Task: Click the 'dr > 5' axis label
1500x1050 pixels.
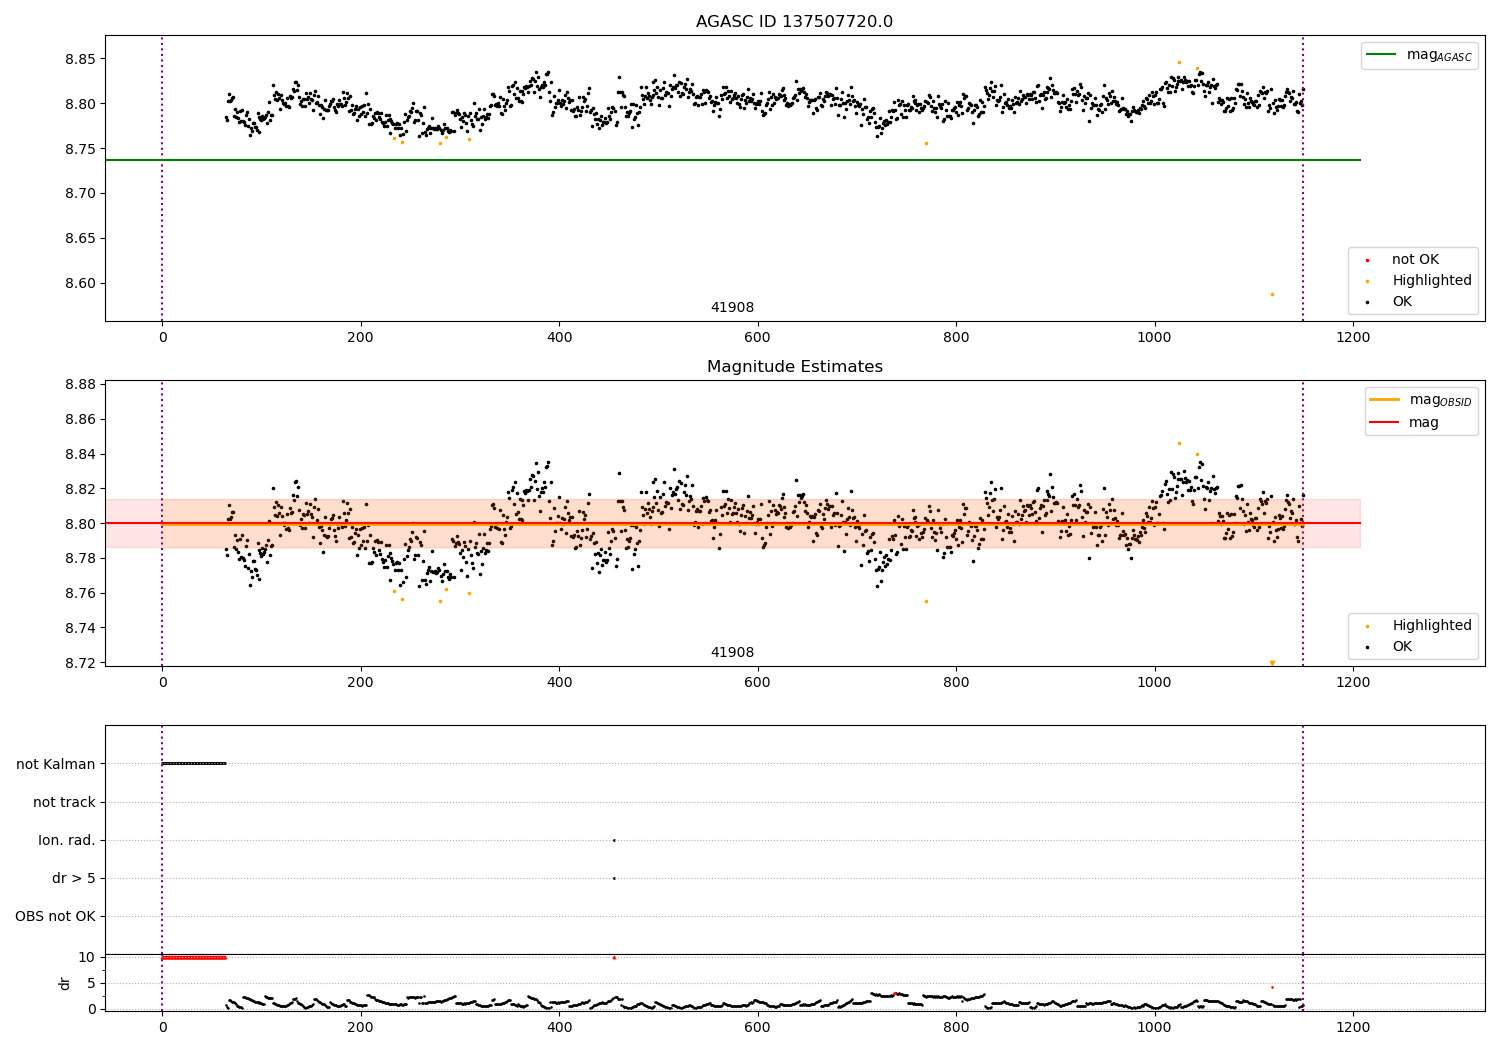Action: click(x=74, y=879)
